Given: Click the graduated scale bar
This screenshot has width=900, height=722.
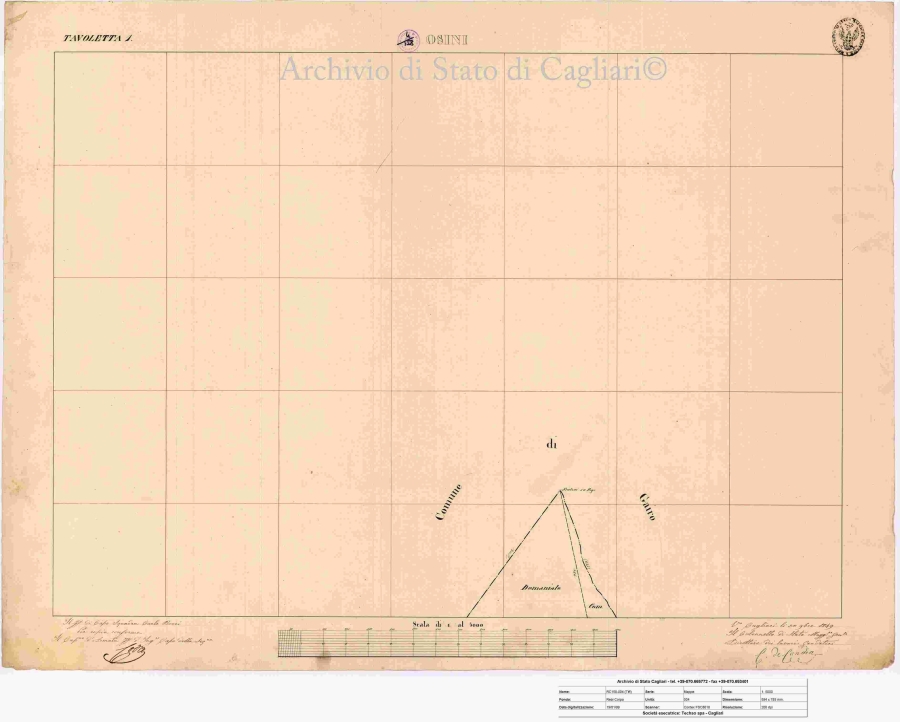Looking at the screenshot, I should point(449,643).
